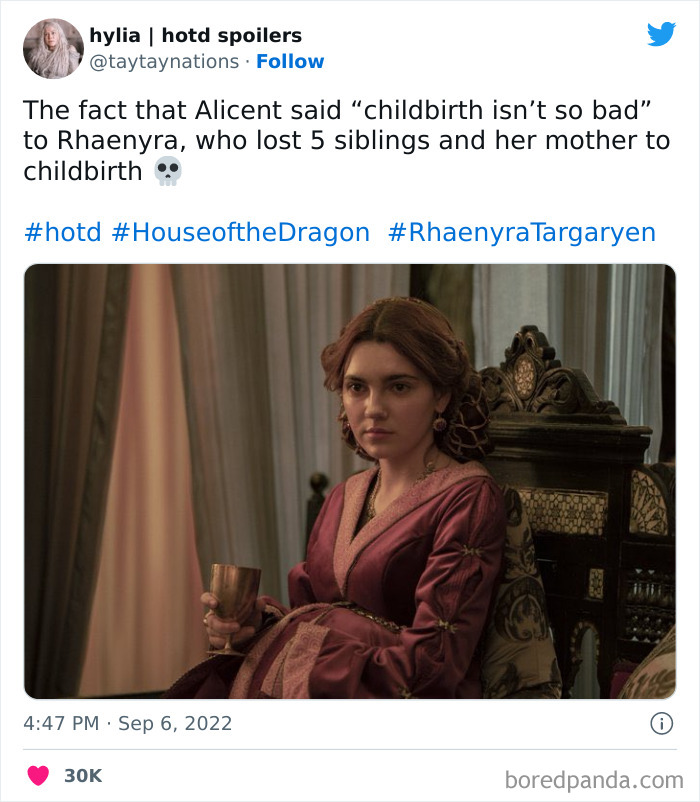This screenshot has width=700, height=802.
Task: Click the 30K like count
Action: (85, 773)
